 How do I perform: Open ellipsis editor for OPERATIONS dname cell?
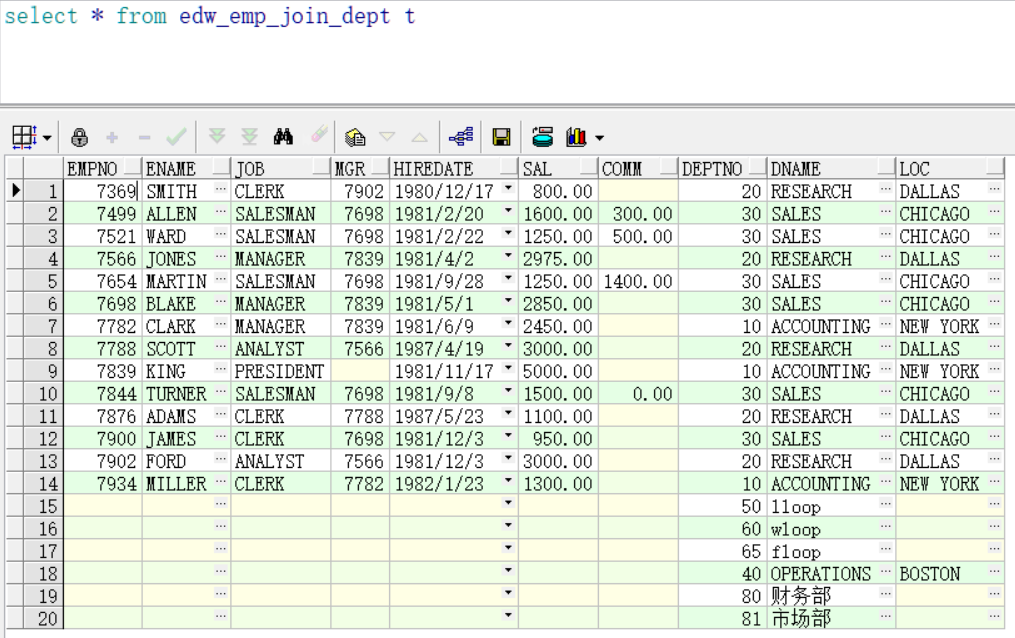pos(886,571)
